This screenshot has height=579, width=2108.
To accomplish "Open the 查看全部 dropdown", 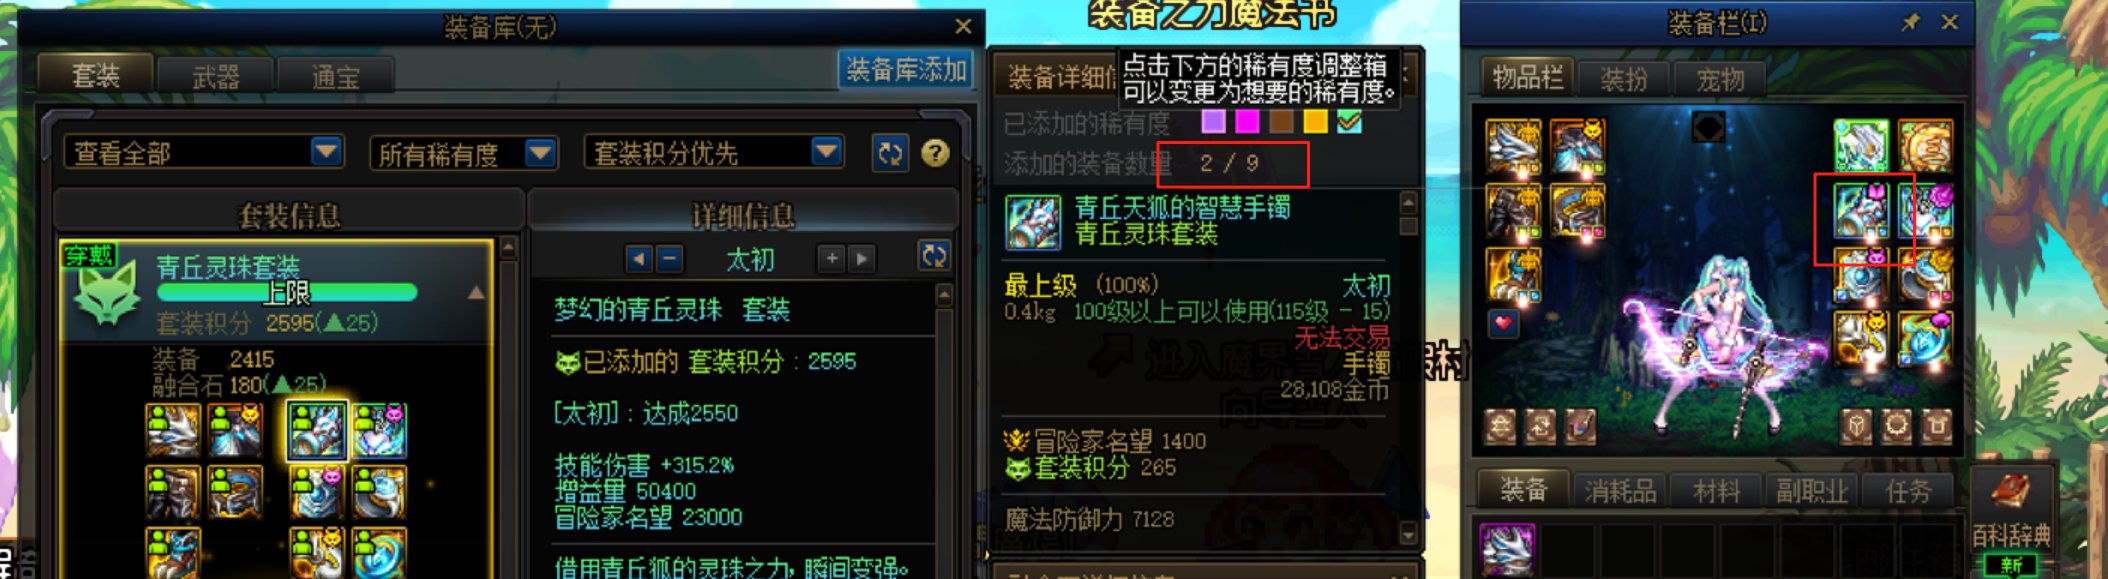I will click(204, 153).
